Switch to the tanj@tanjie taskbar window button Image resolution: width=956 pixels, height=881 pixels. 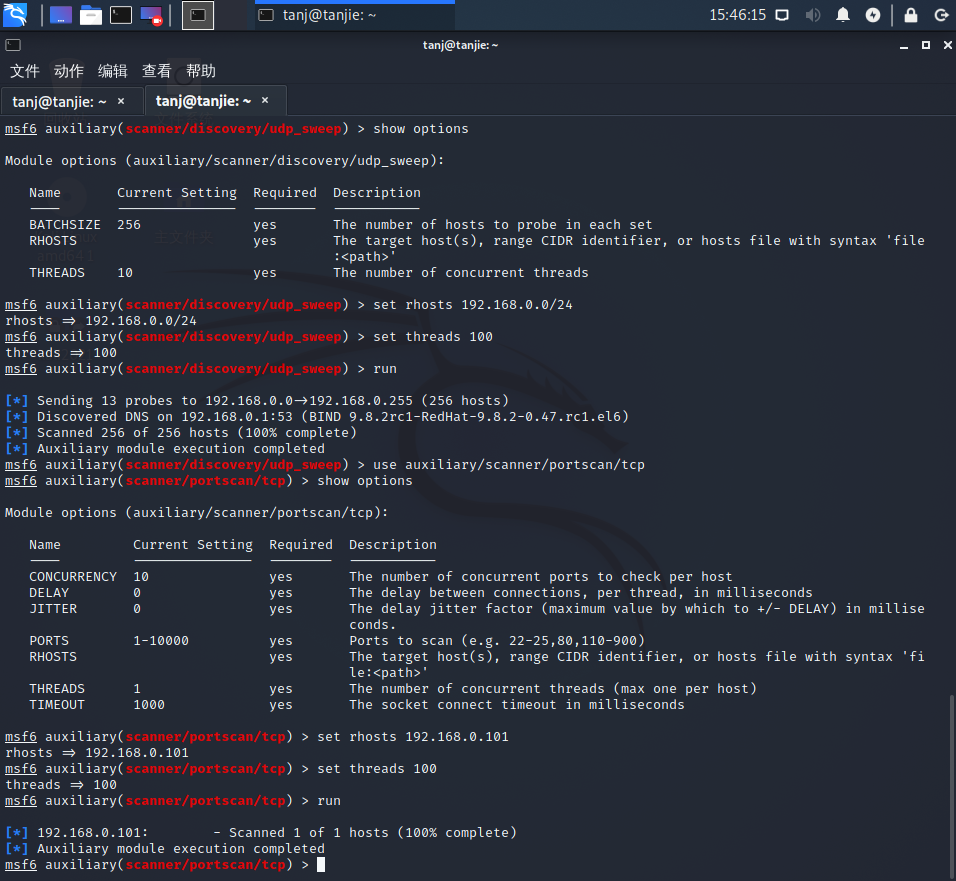[x=354, y=15]
